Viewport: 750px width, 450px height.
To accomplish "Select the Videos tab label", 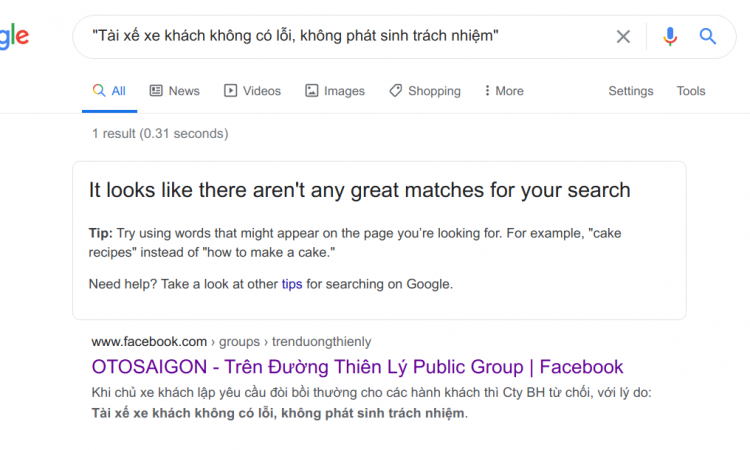I will [262, 91].
